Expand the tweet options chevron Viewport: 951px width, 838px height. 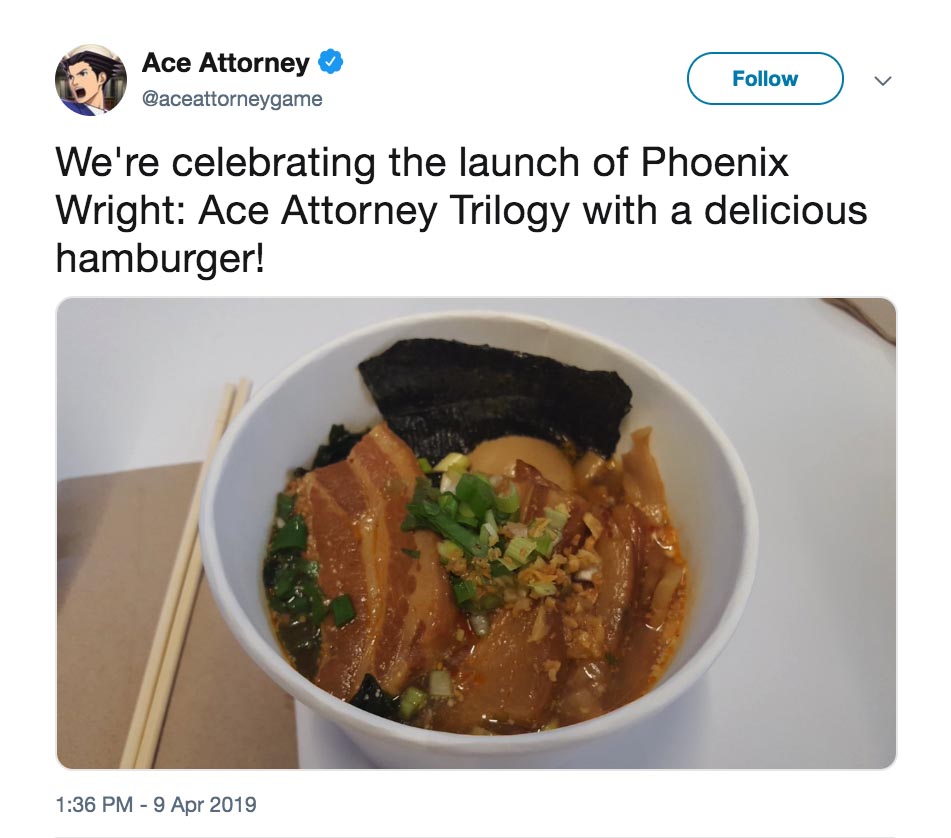pyautogui.click(x=883, y=80)
